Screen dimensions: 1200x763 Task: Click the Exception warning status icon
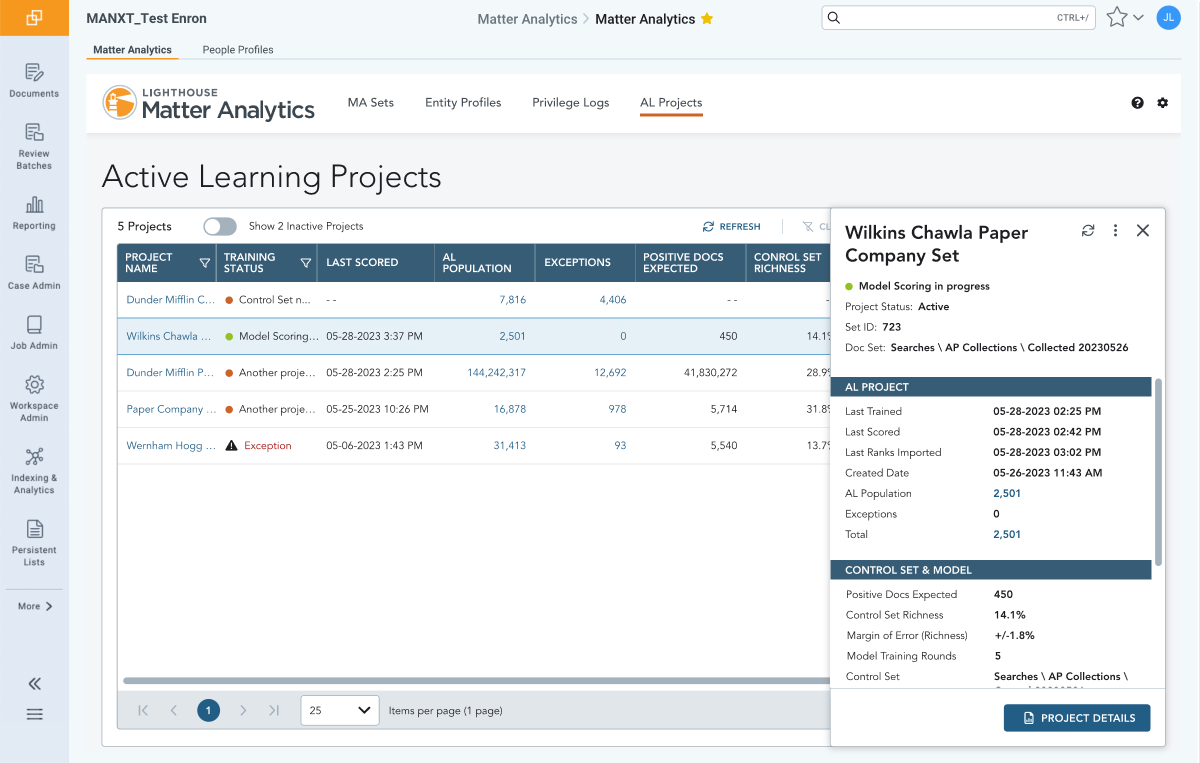click(231, 446)
